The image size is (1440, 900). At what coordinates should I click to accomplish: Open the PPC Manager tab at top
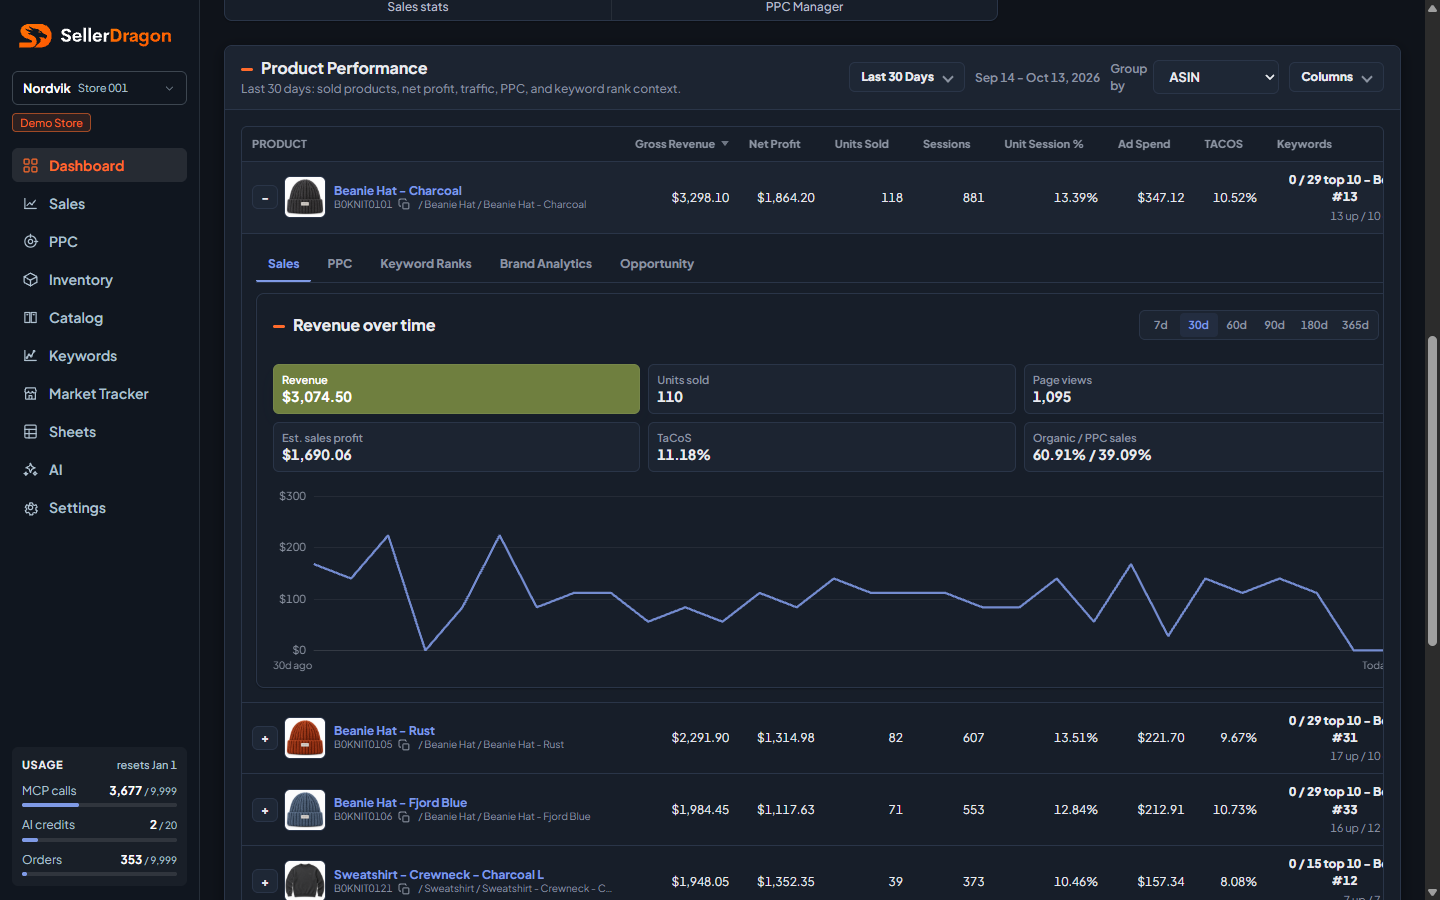[x=804, y=8]
